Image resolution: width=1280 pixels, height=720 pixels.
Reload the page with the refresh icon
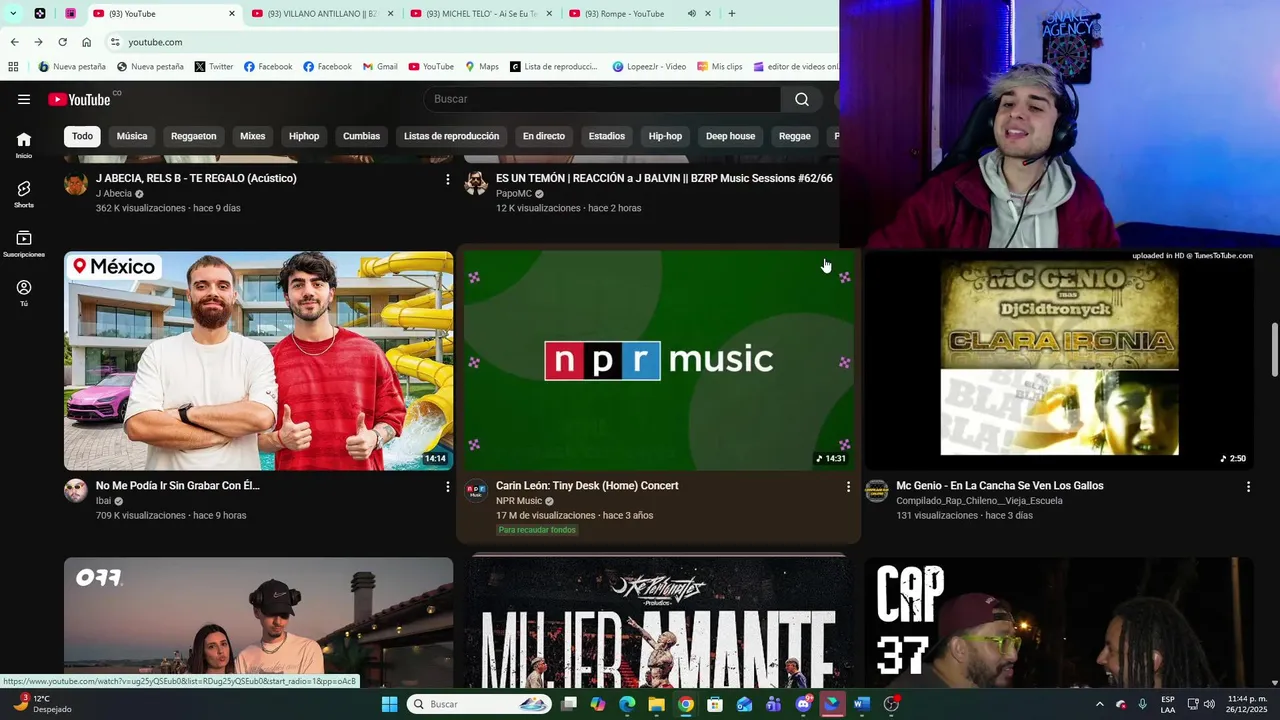tap(62, 42)
